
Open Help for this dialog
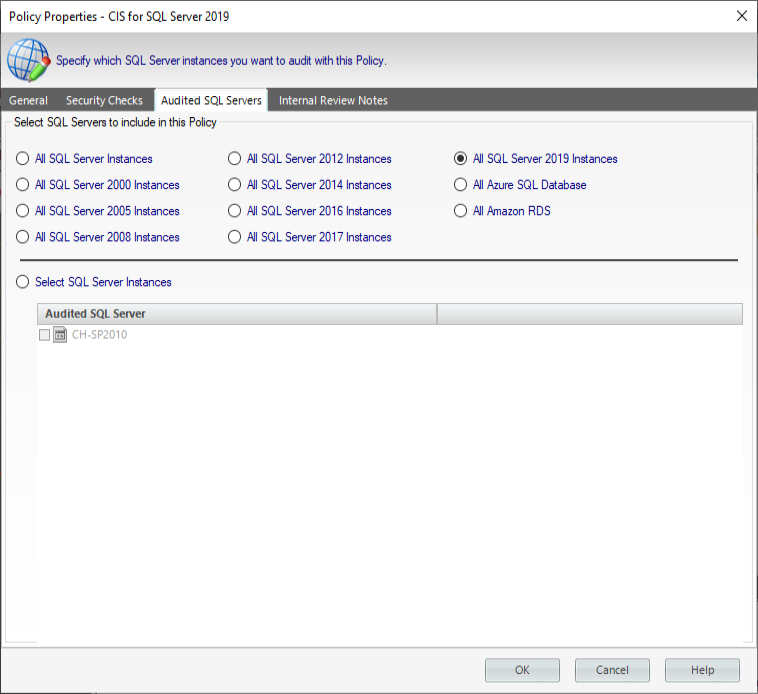point(702,670)
